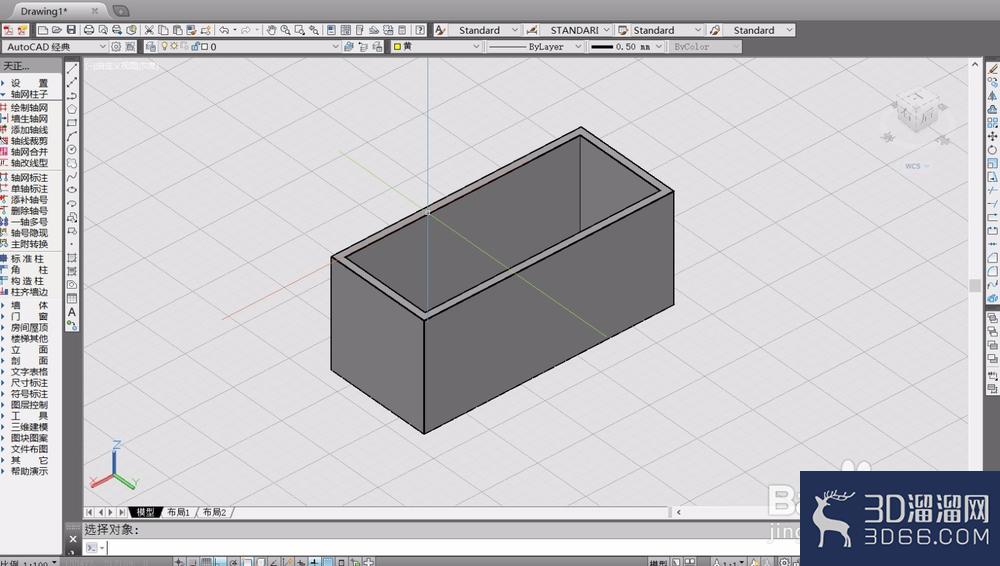This screenshot has width=1000, height=566.
Task: Select the Ellipse draw tool
Action: click(x=72, y=190)
